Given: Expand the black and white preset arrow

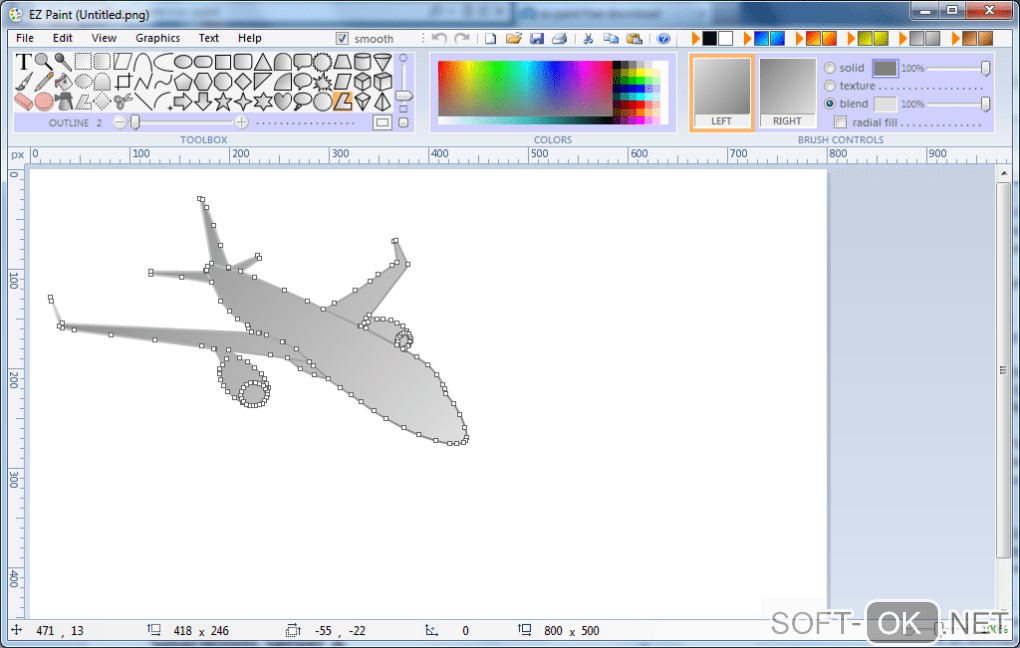Looking at the screenshot, I should pos(695,38).
